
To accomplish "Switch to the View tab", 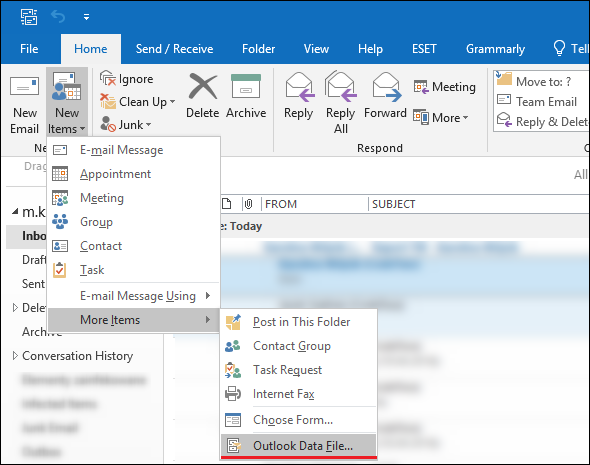I will pyautogui.click(x=316, y=49).
